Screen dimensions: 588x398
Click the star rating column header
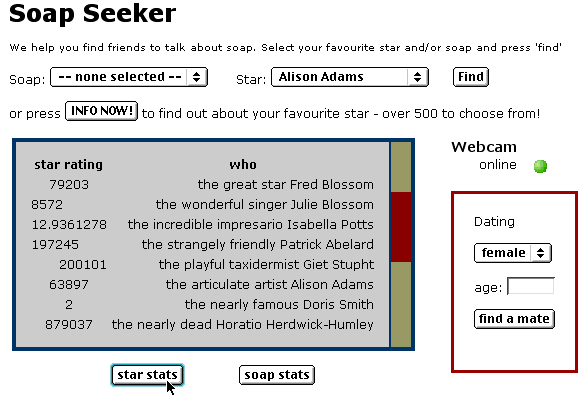tap(69, 164)
